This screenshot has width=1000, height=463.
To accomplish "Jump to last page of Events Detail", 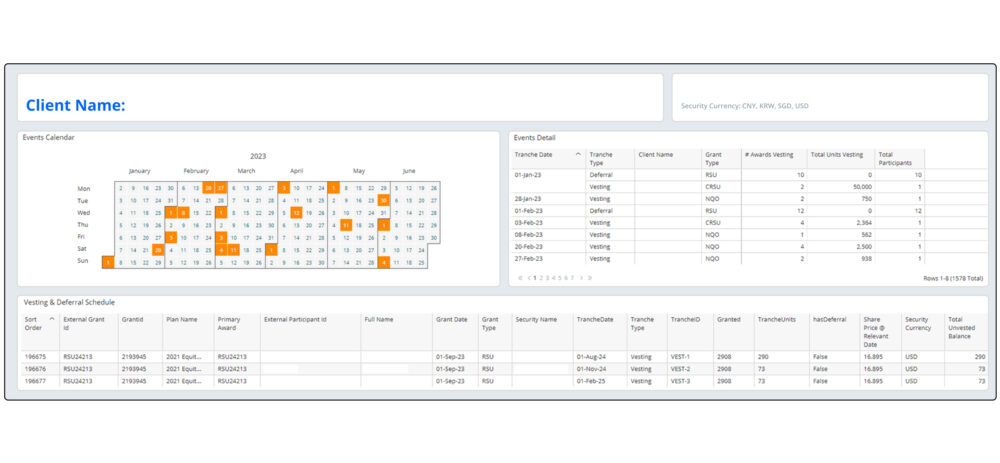I will (590, 278).
